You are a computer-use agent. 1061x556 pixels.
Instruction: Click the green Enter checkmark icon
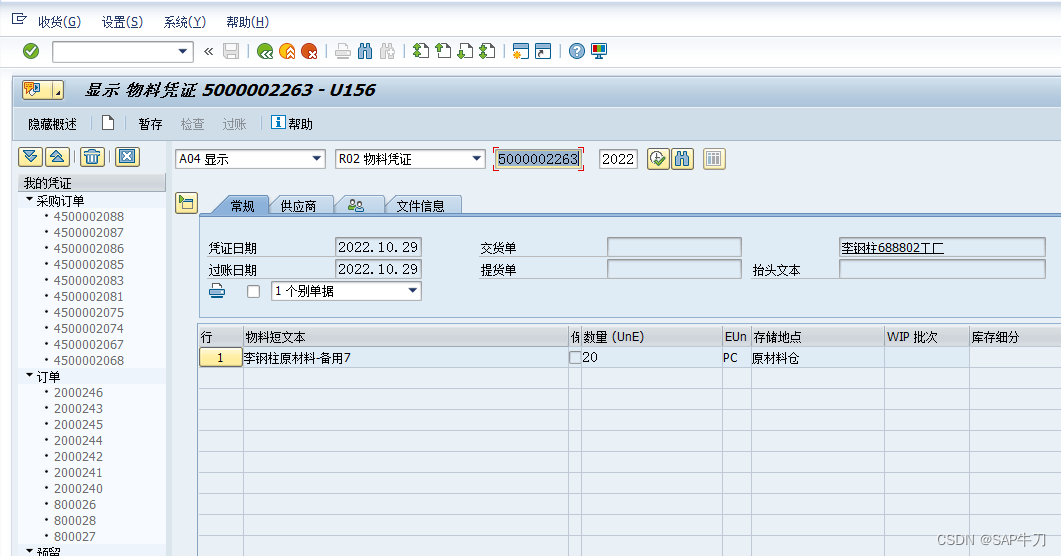pos(31,51)
